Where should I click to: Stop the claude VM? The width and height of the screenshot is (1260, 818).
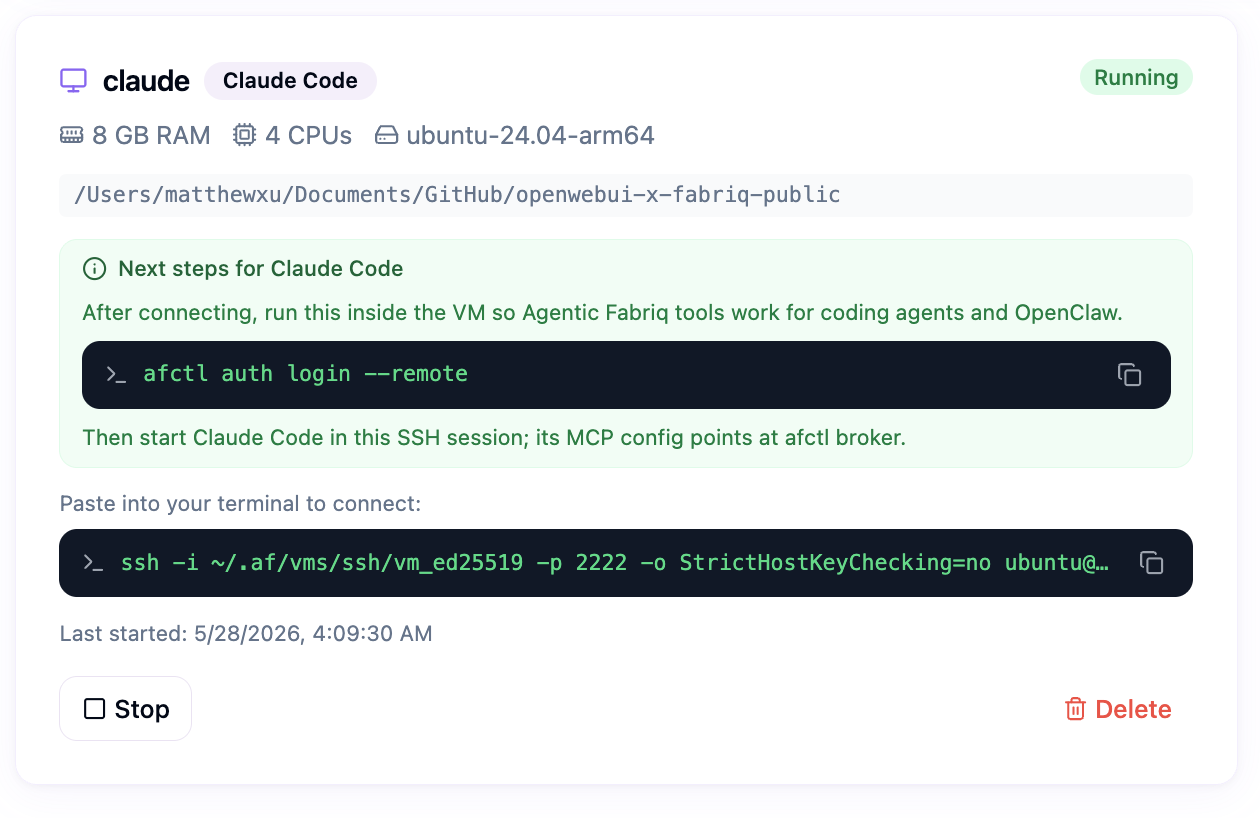click(x=126, y=709)
